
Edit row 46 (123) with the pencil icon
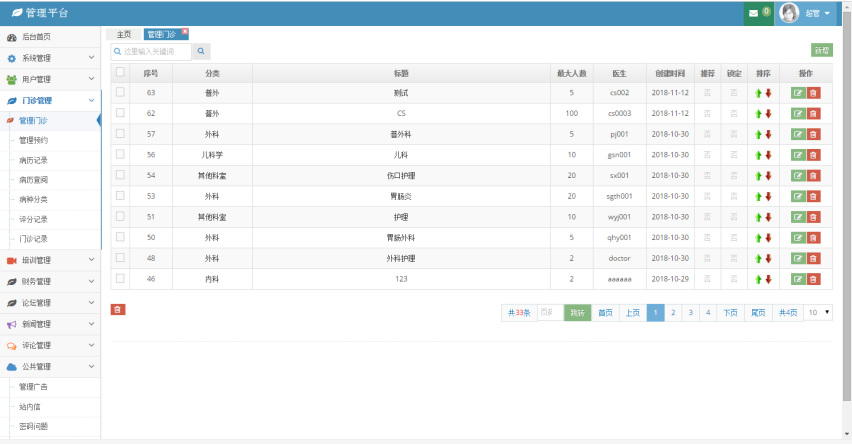[x=798, y=279]
